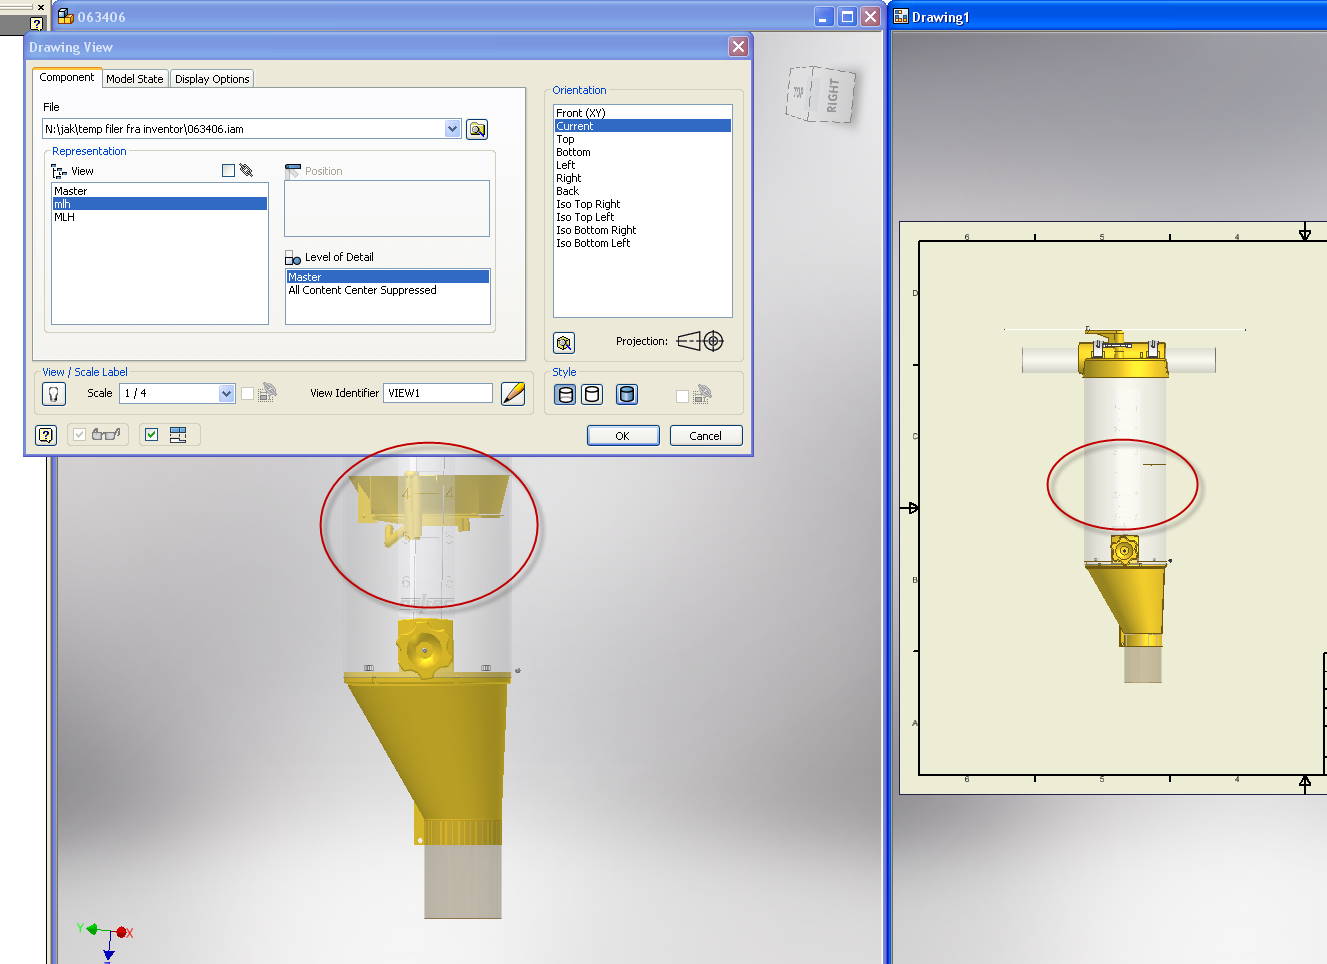Screen dimensions: 1327x964
Task: Click the pencil icon beside View Identifier
Action: [x=511, y=394]
